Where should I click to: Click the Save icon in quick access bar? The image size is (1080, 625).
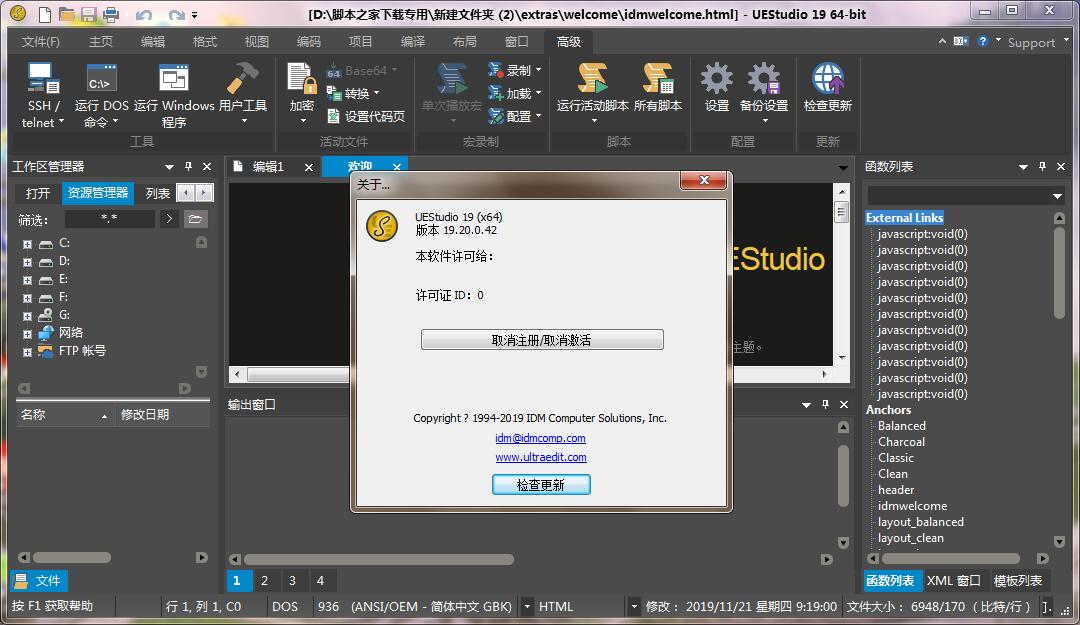tap(89, 14)
